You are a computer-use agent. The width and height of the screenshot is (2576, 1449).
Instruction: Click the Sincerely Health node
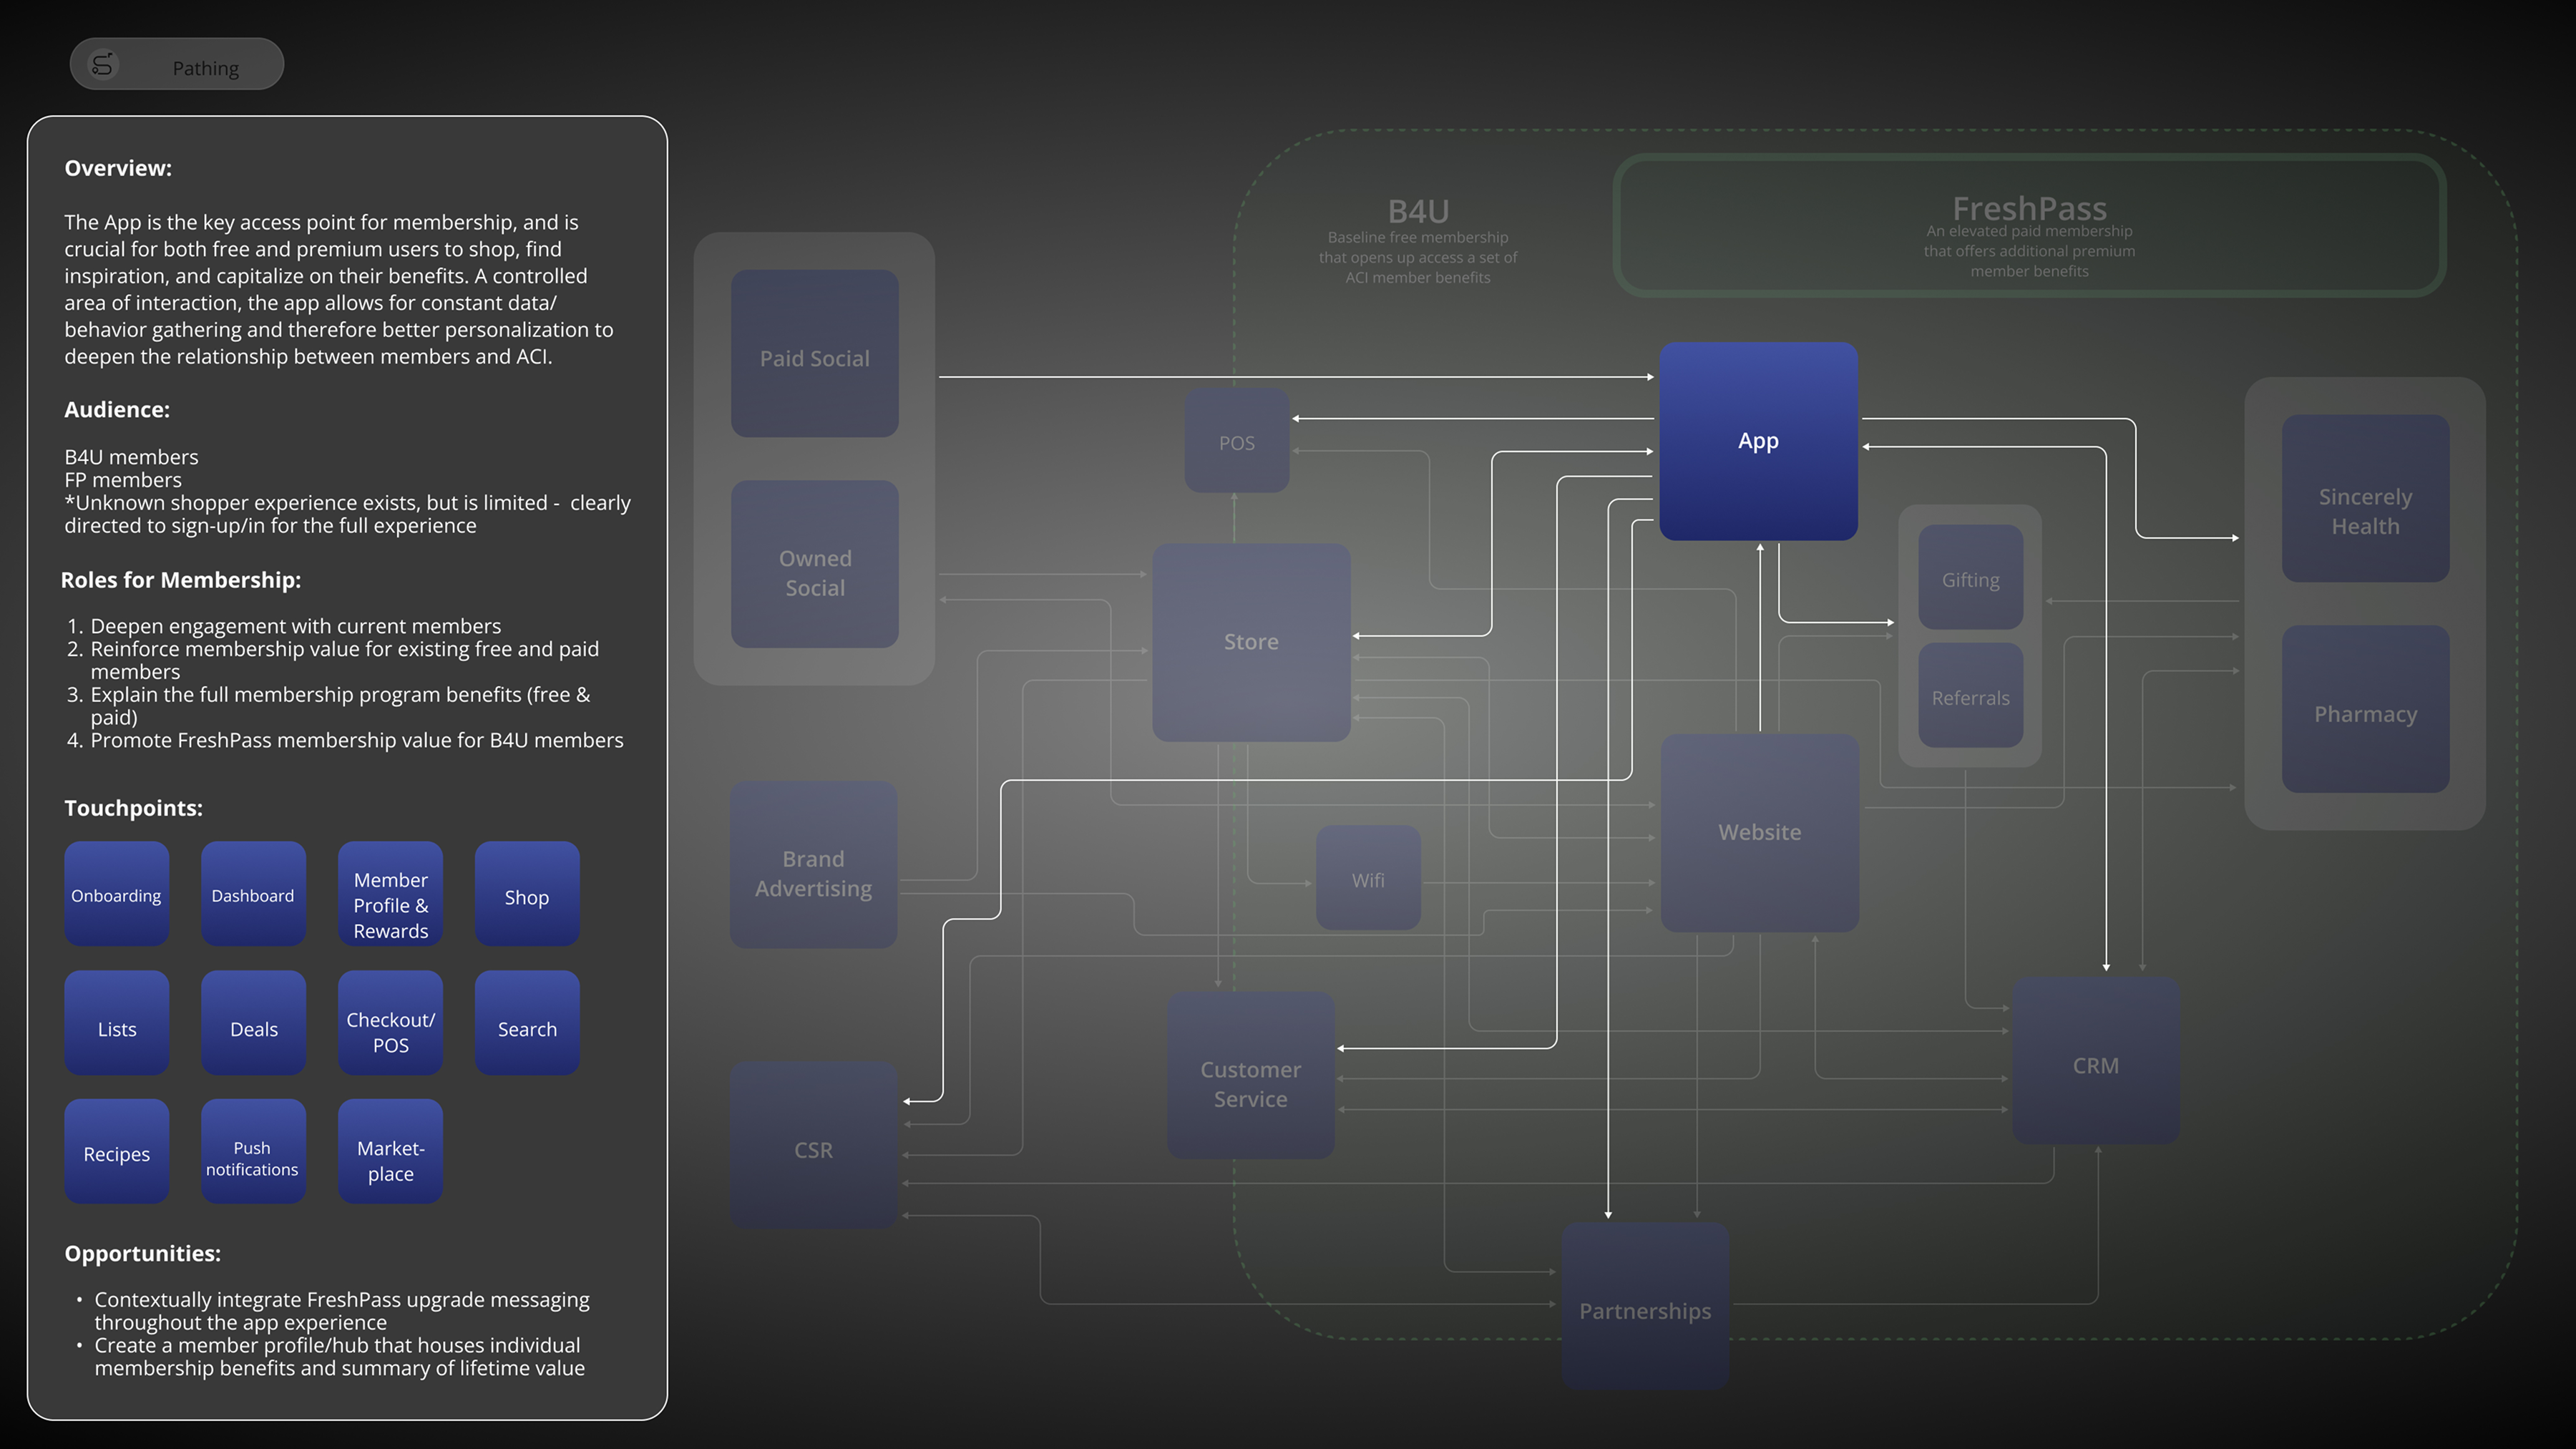[2365, 498]
